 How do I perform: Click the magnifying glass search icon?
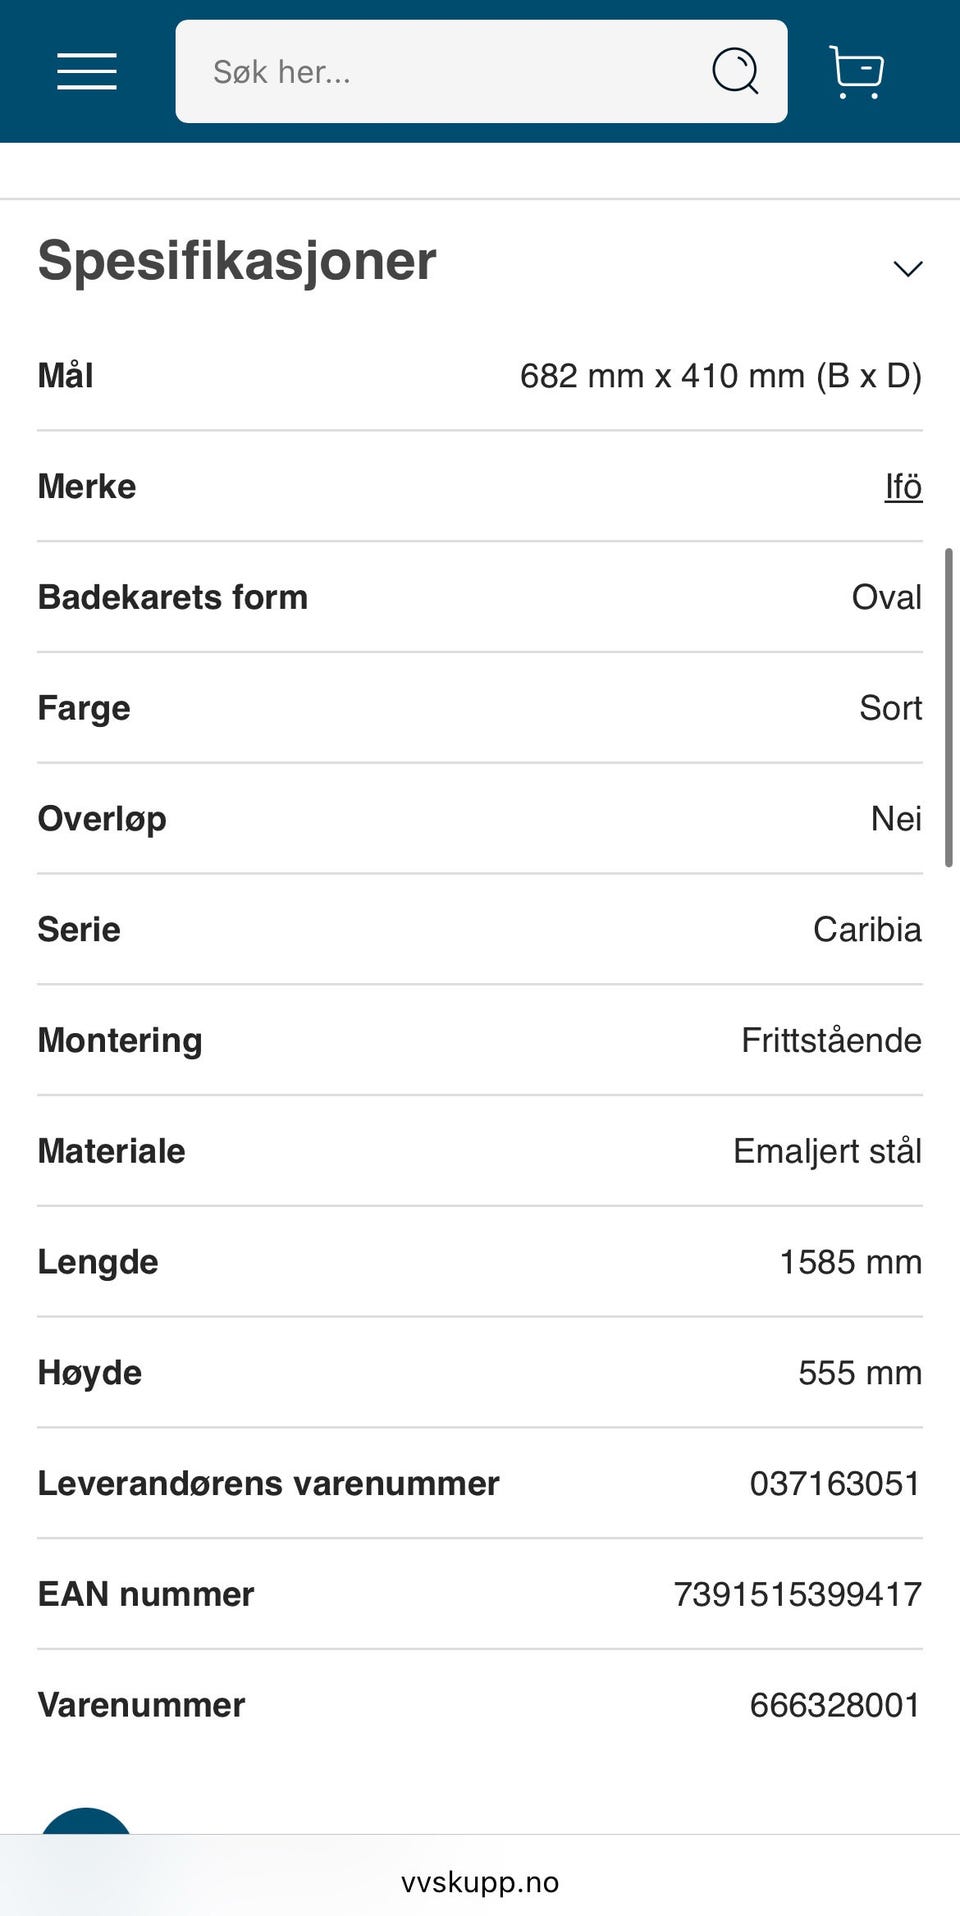pos(735,71)
